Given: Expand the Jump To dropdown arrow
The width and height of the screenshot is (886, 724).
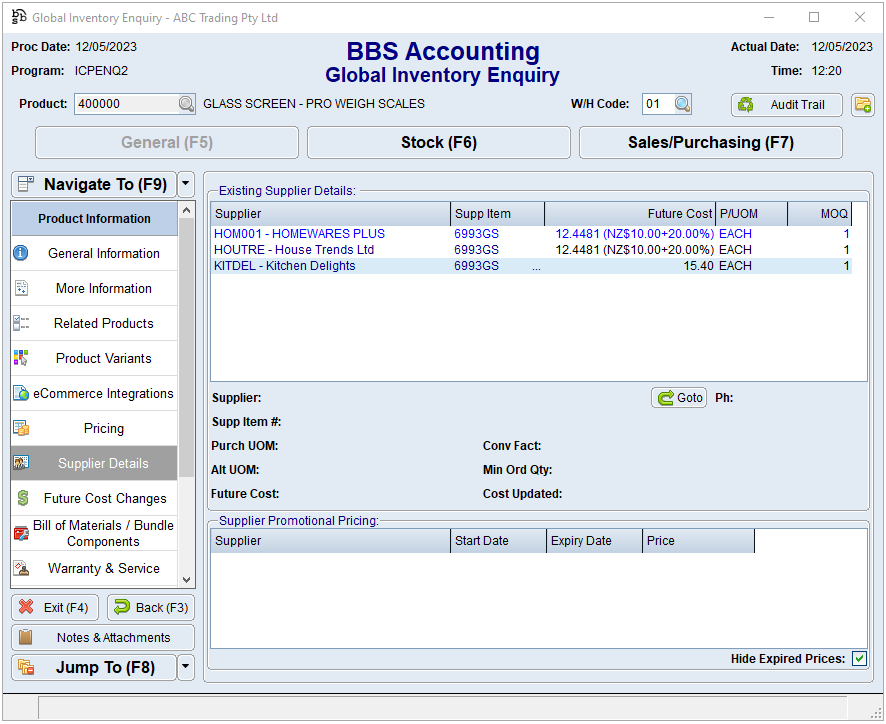Looking at the screenshot, I should (x=186, y=668).
